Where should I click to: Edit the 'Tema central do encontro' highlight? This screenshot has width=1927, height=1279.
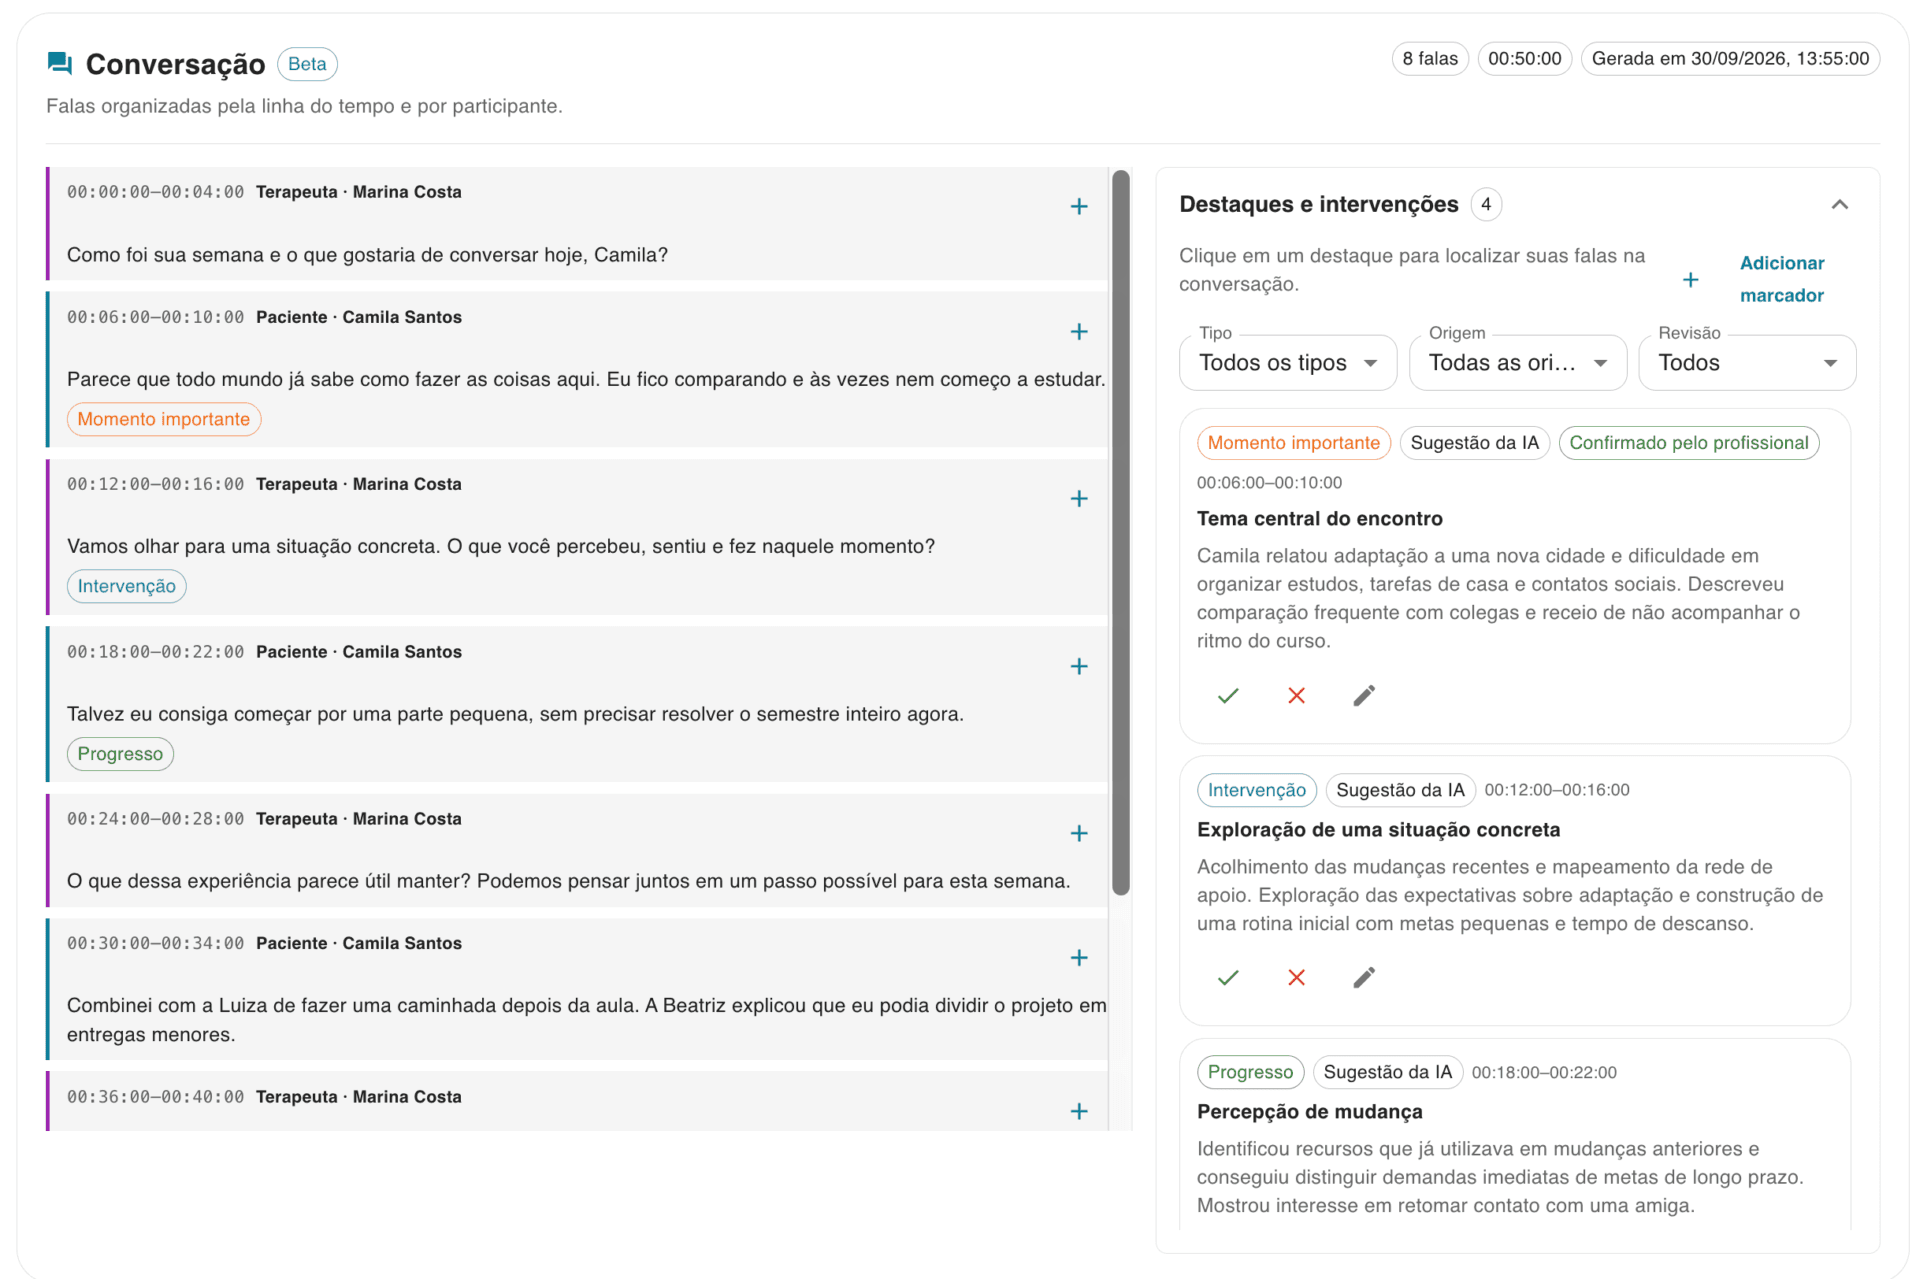pos(1364,696)
